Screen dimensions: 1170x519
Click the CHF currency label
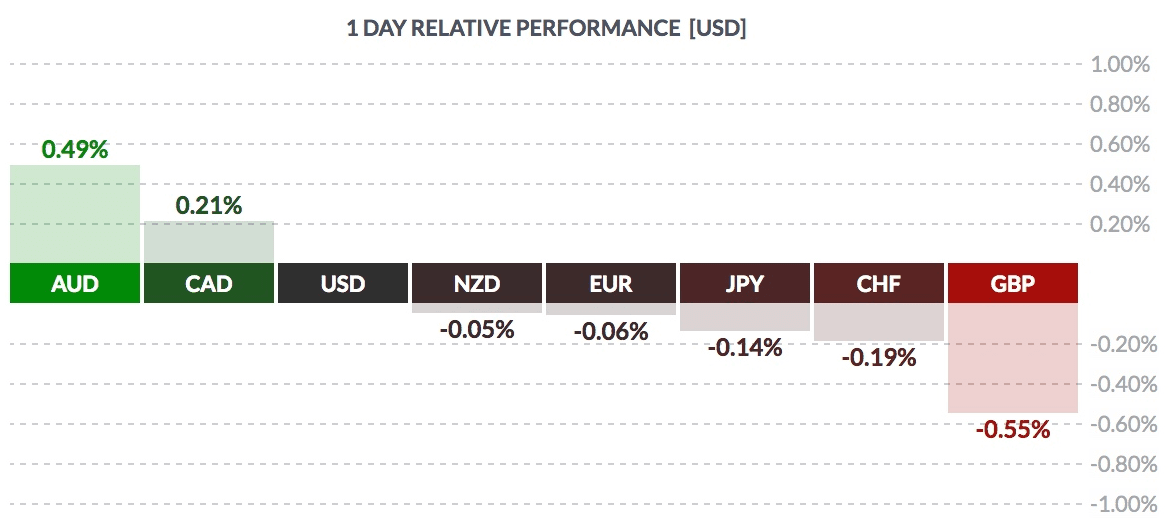click(x=879, y=283)
